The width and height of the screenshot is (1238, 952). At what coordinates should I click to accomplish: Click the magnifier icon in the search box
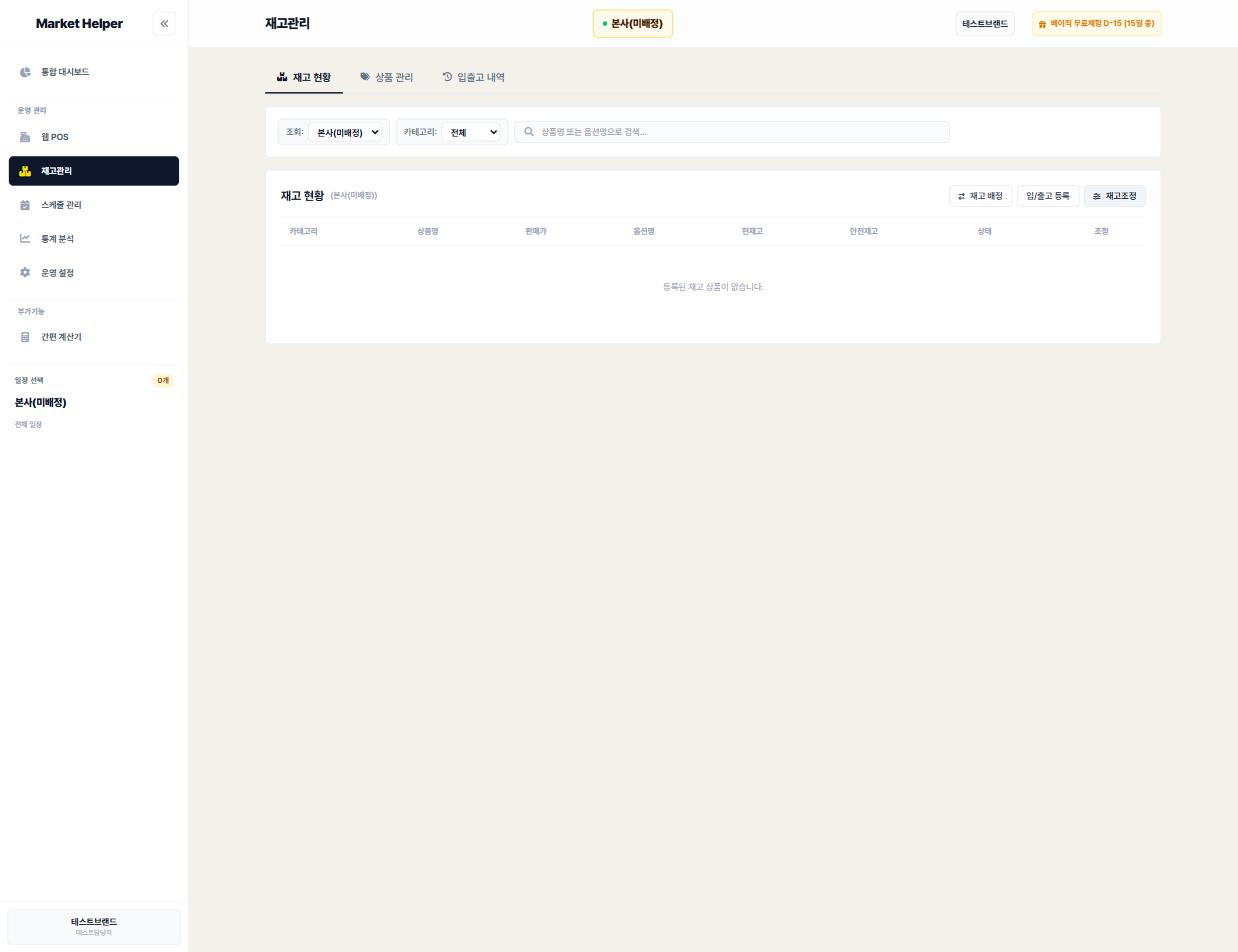pyautogui.click(x=529, y=132)
